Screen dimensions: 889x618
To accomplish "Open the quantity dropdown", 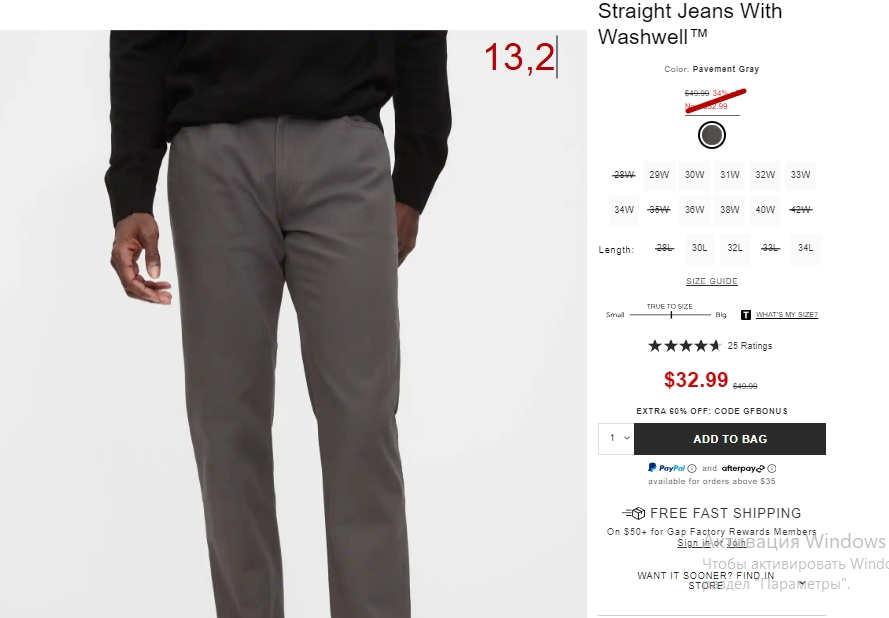I will coord(616,438).
